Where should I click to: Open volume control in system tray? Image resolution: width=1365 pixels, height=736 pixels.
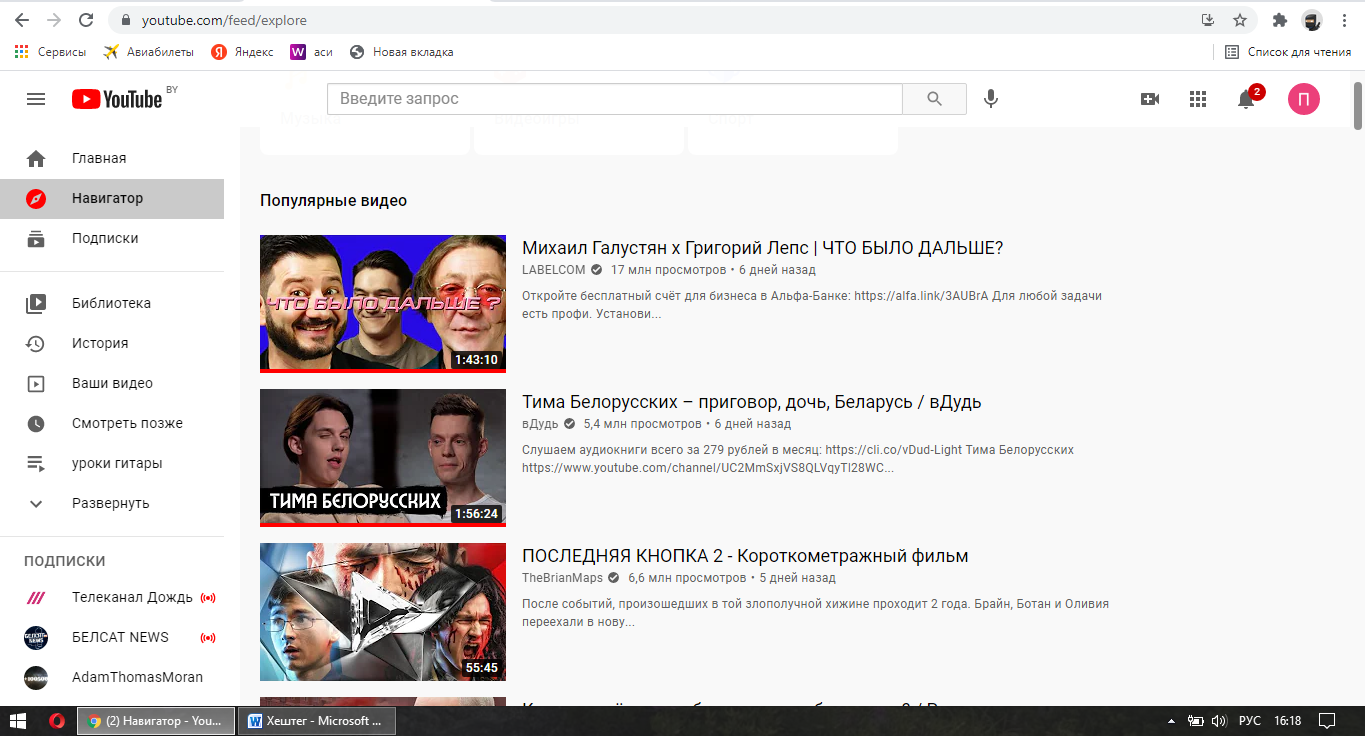1218,720
